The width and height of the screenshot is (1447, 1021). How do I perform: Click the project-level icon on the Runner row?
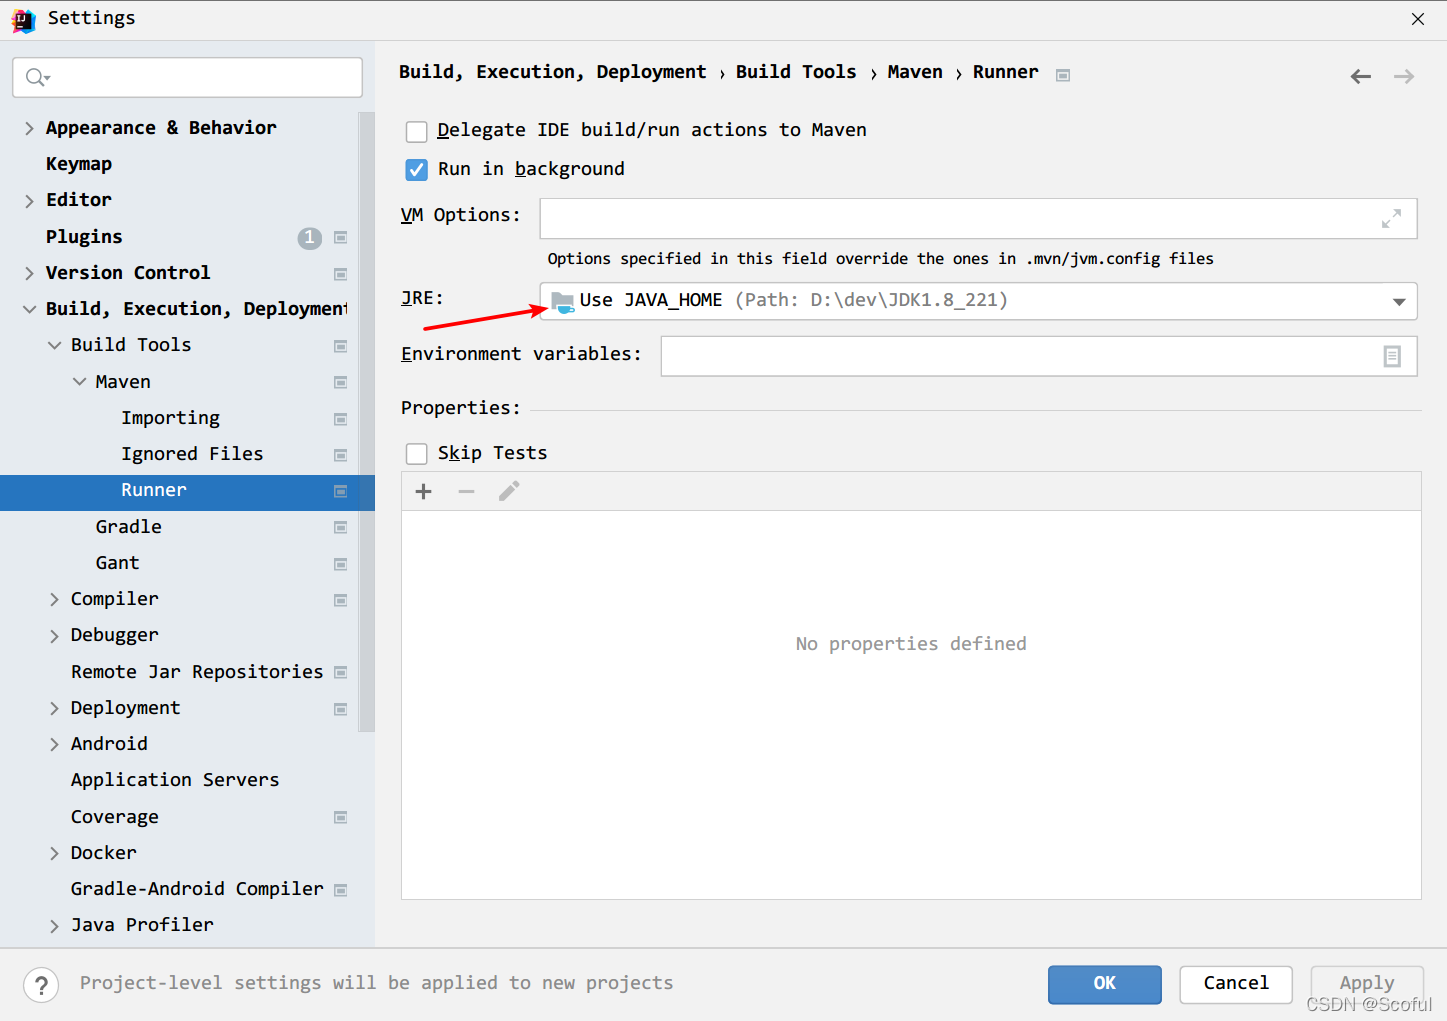pos(340,491)
